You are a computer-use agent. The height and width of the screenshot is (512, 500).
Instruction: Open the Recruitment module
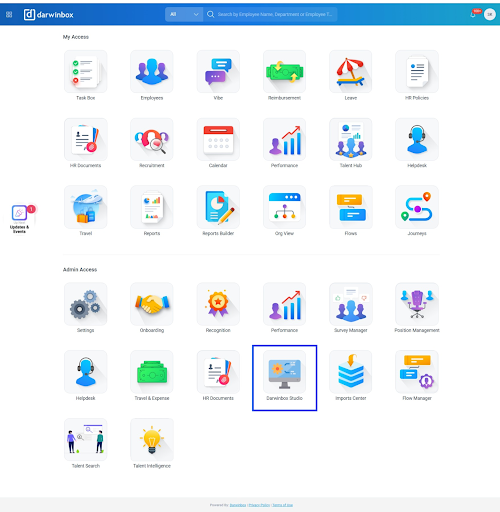coord(152,139)
